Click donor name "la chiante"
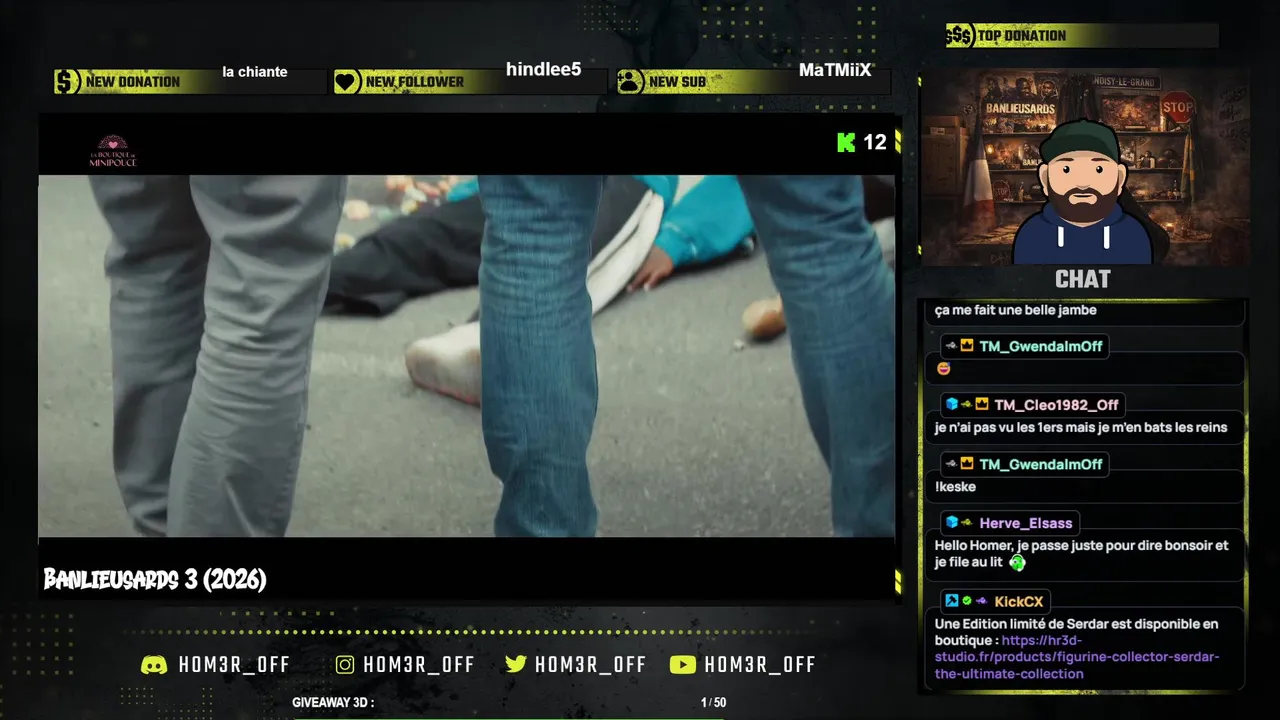Screen dimensions: 1280x720 255,72
